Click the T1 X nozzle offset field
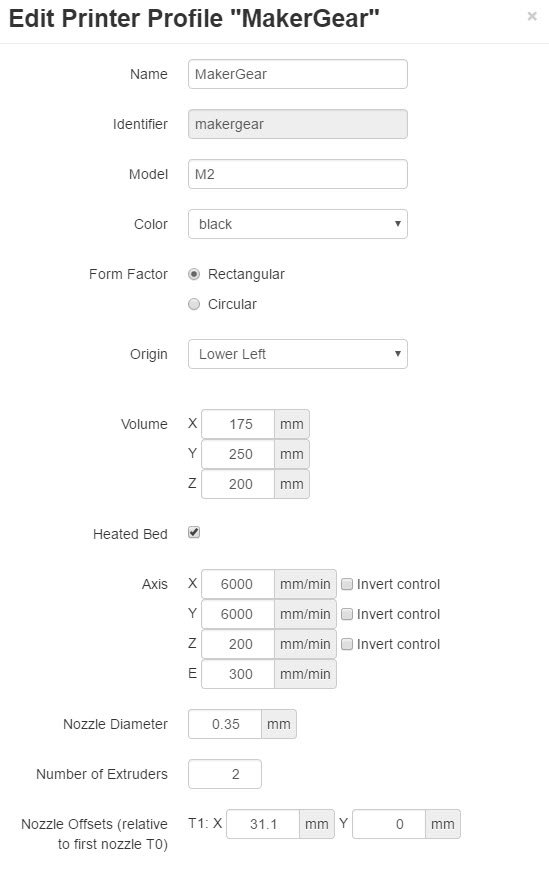This screenshot has width=549, height=888. coord(263,824)
